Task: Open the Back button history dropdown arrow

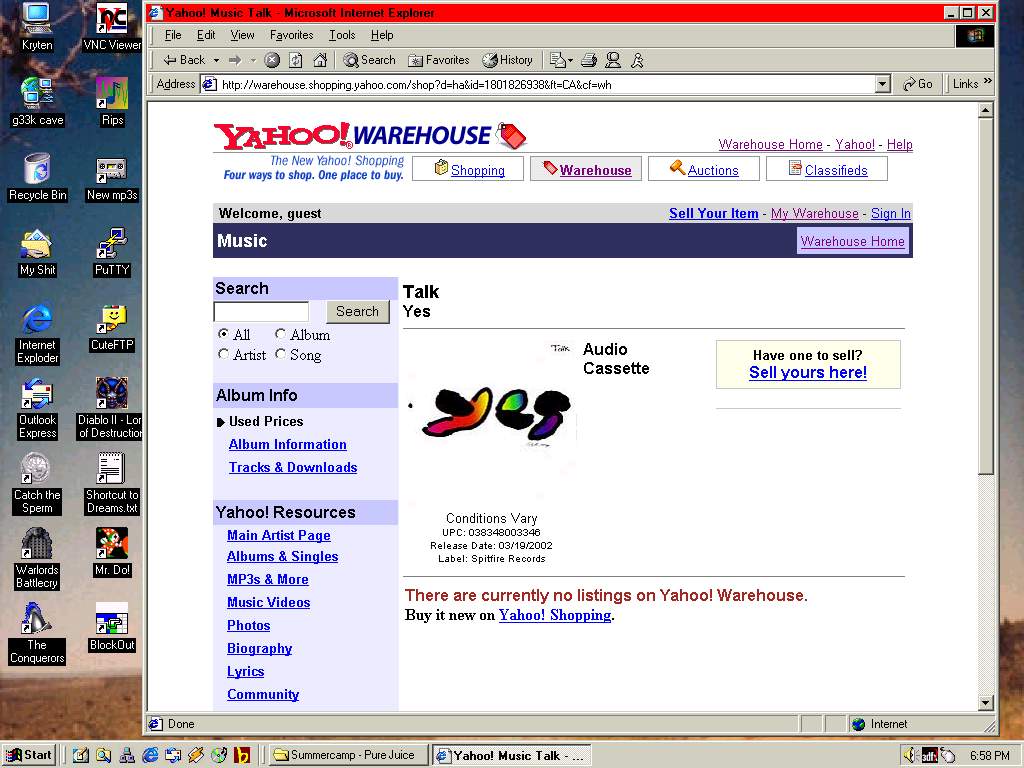Action: pyautogui.click(x=216, y=61)
